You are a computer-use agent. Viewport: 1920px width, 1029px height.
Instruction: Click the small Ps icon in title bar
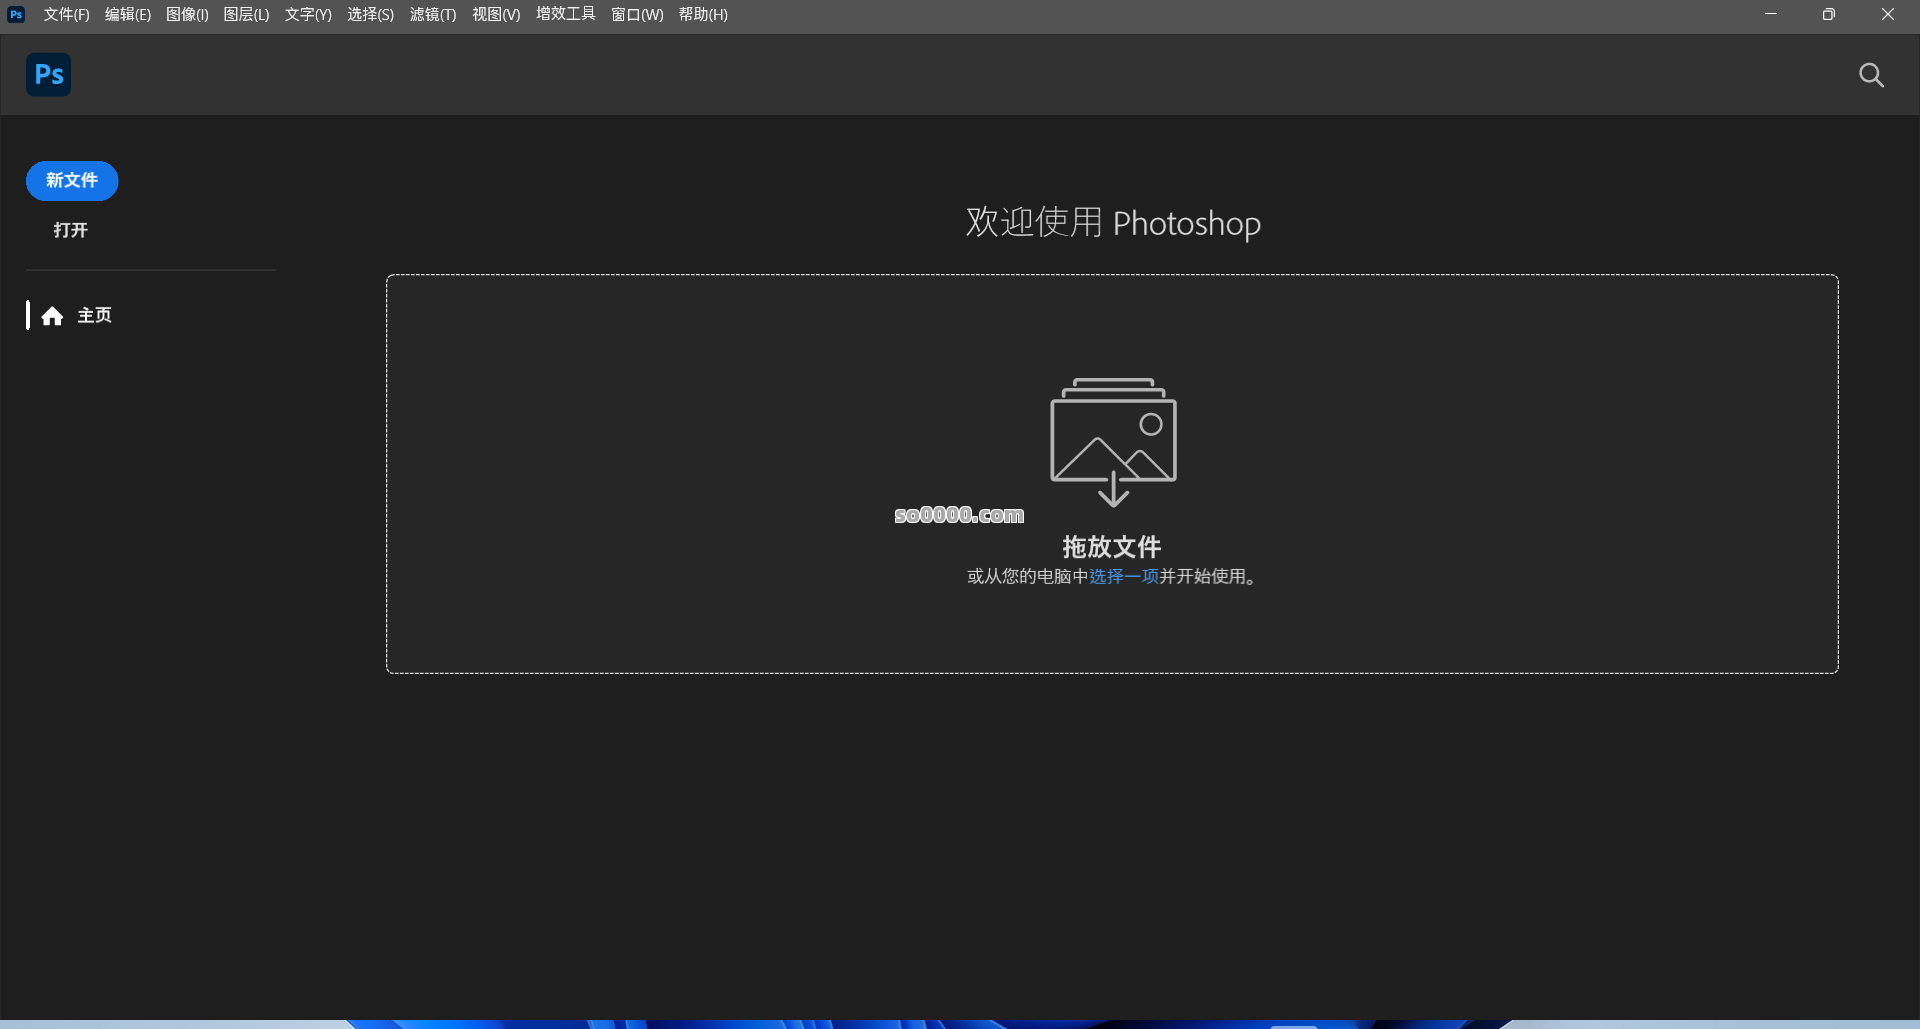[16, 14]
